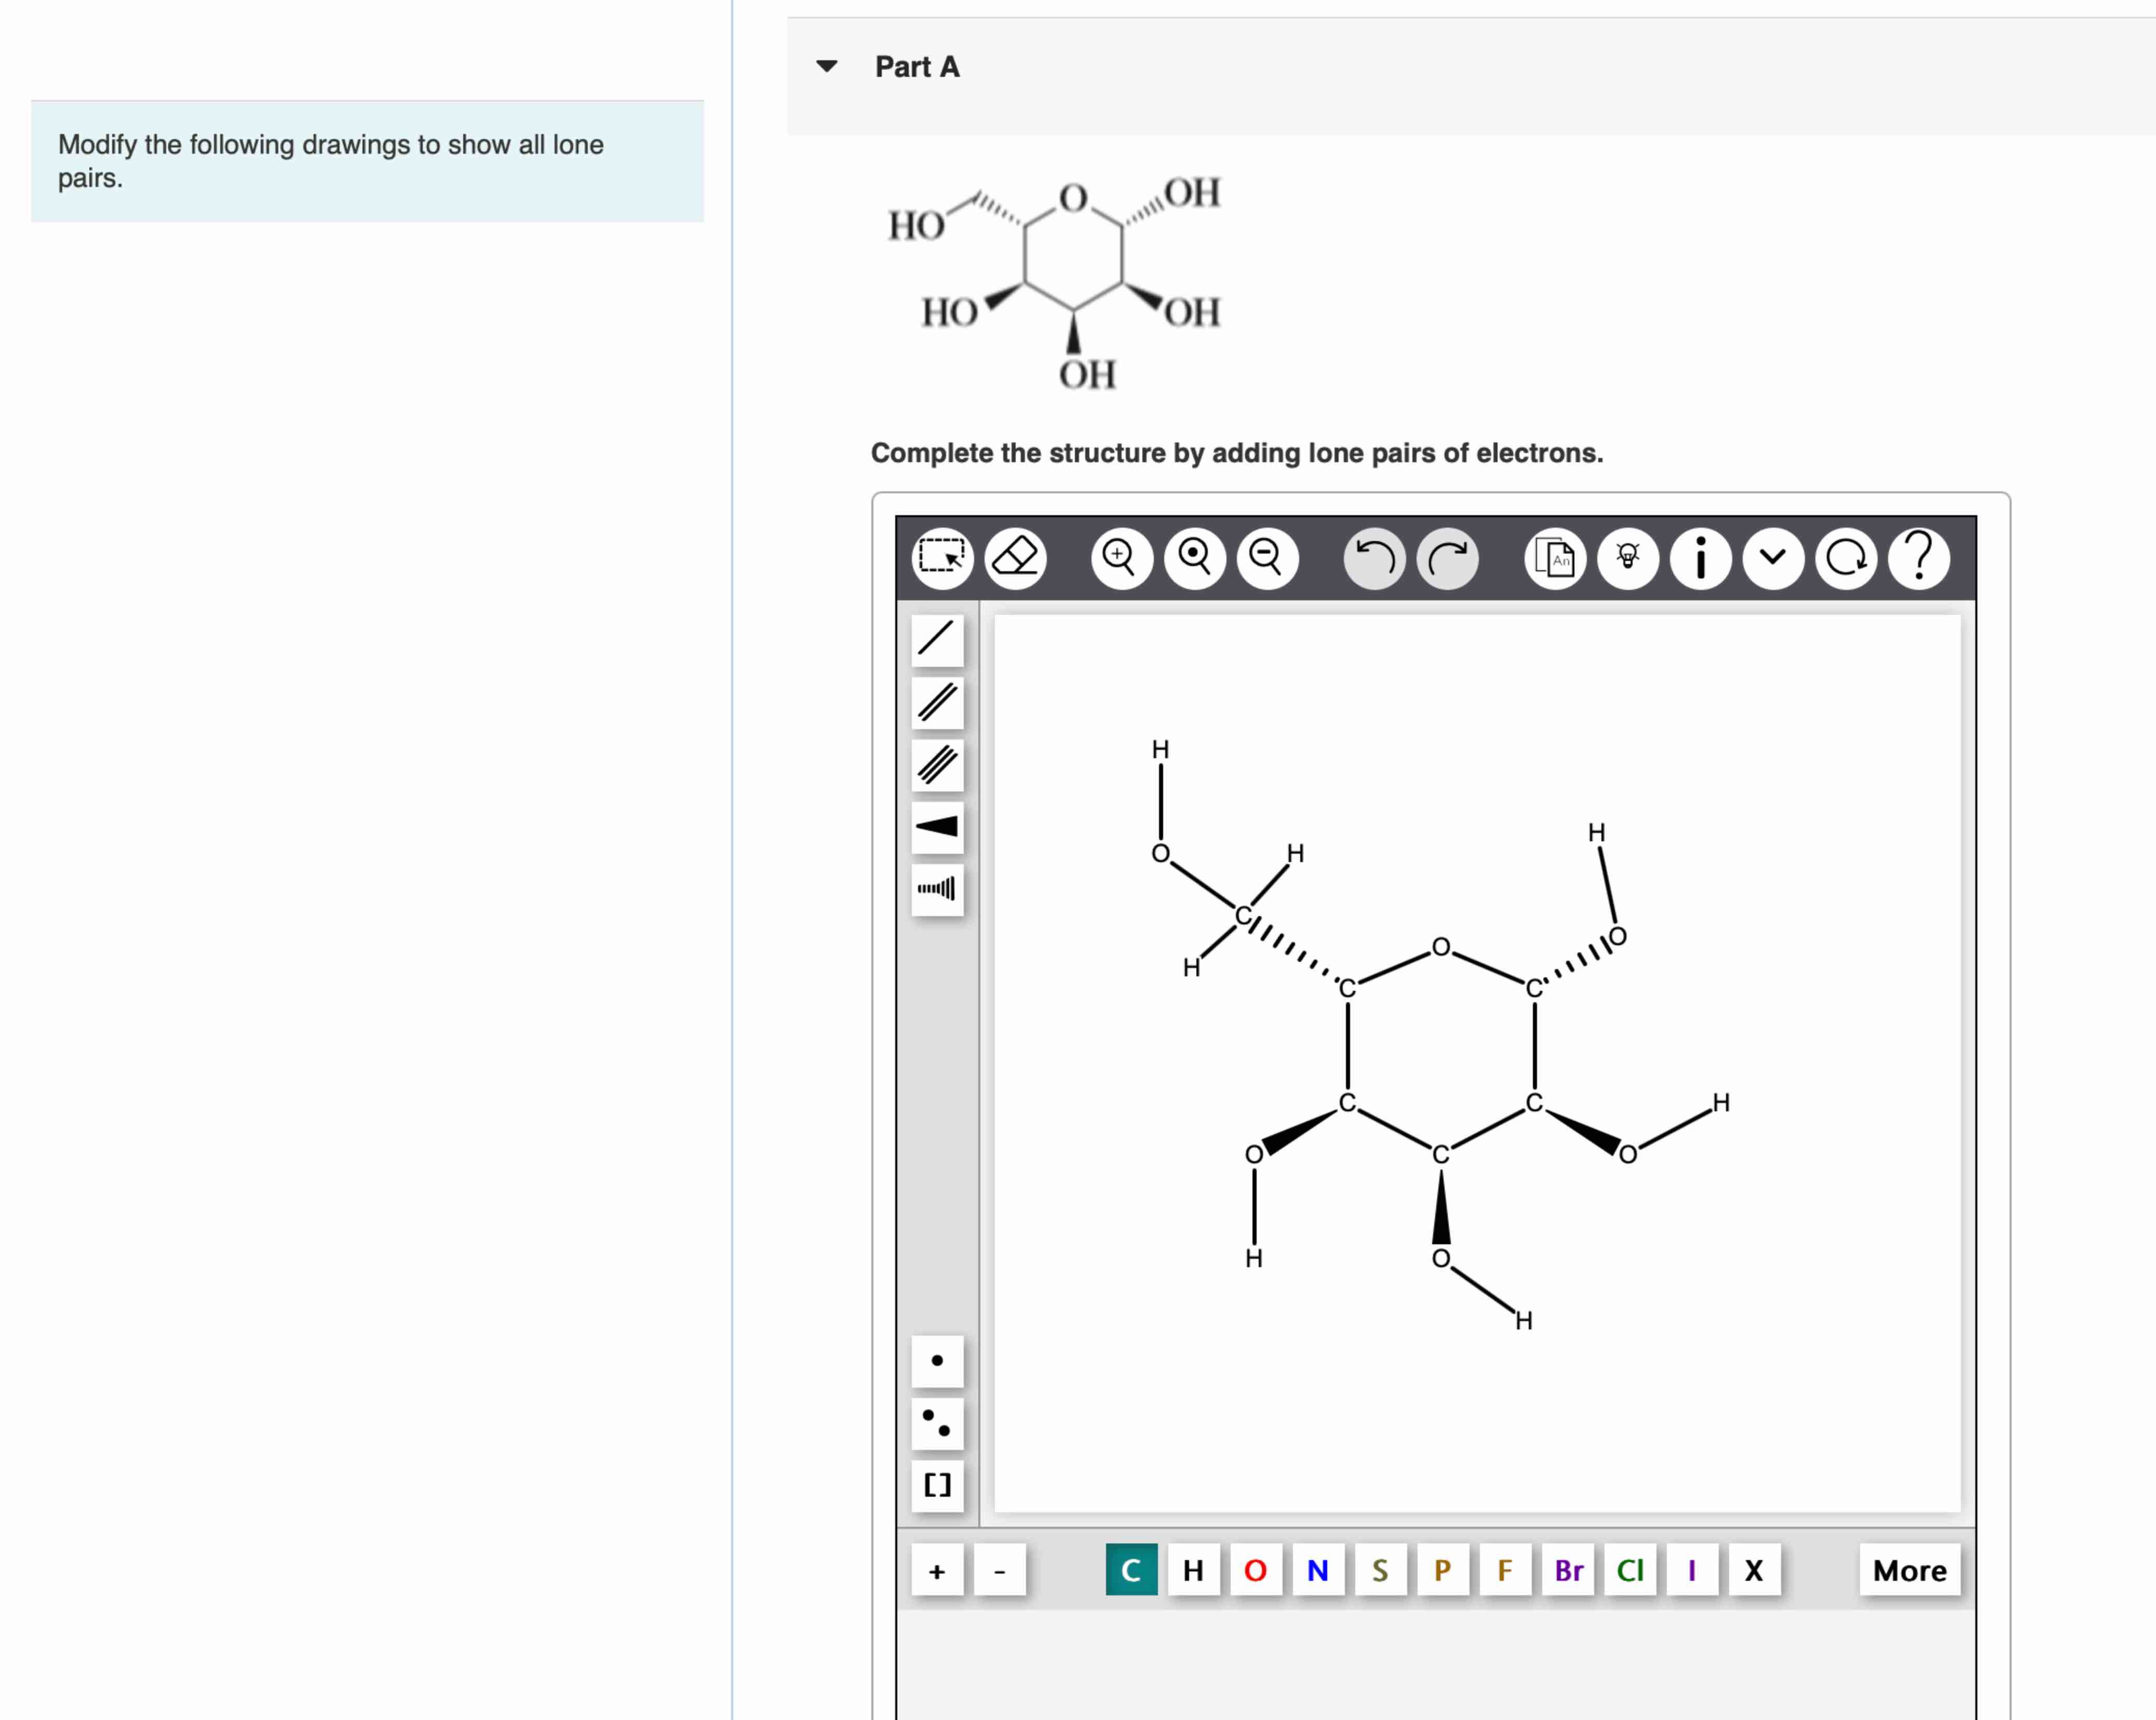Activate the eraser tool
Image resolution: width=2156 pixels, height=1720 pixels.
(1015, 558)
